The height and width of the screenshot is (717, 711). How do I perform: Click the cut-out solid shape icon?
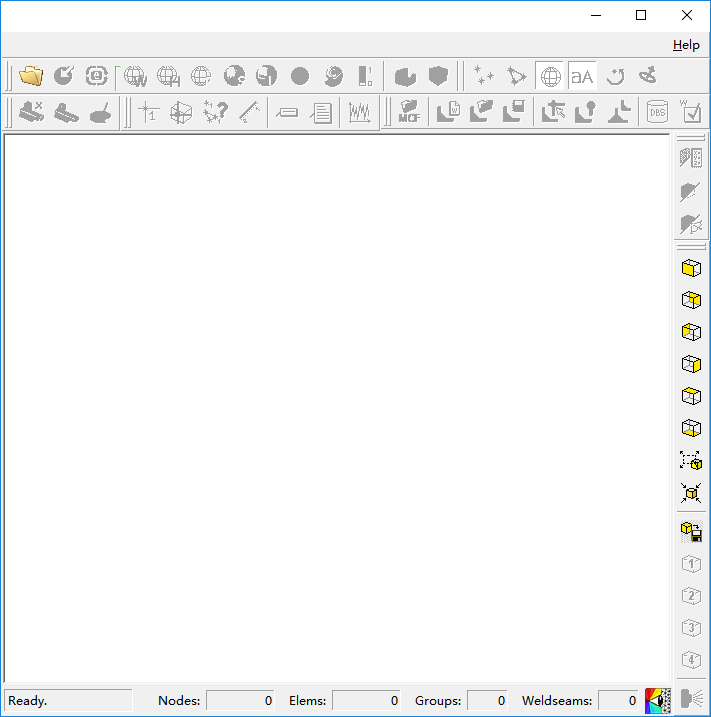(405, 76)
